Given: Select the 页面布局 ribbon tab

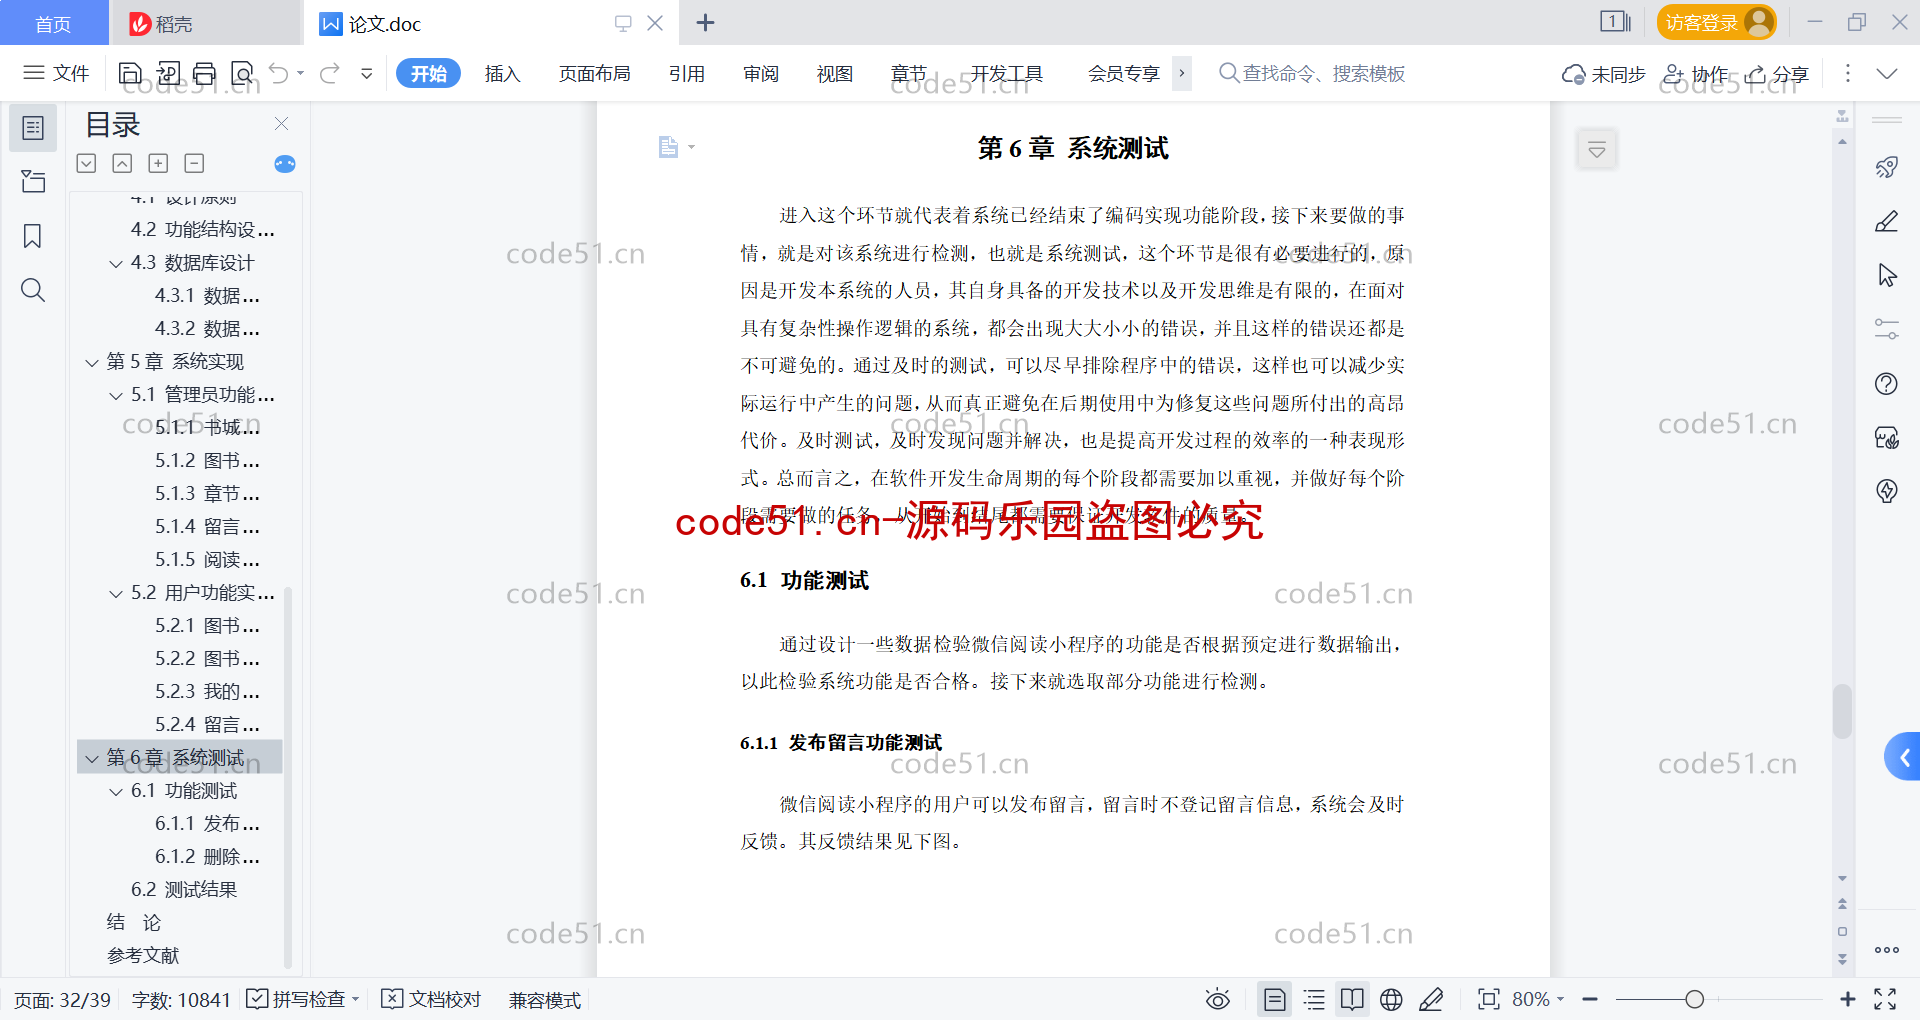Looking at the screenshot, I should click(594, 73).
